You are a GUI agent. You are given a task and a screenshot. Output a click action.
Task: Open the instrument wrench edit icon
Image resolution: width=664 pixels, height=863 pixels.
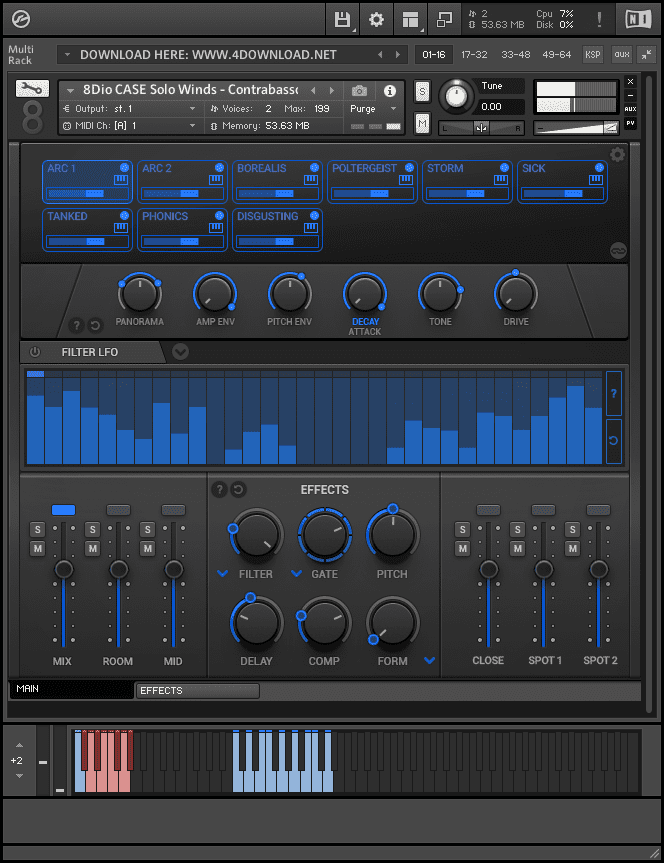point(32,88)
